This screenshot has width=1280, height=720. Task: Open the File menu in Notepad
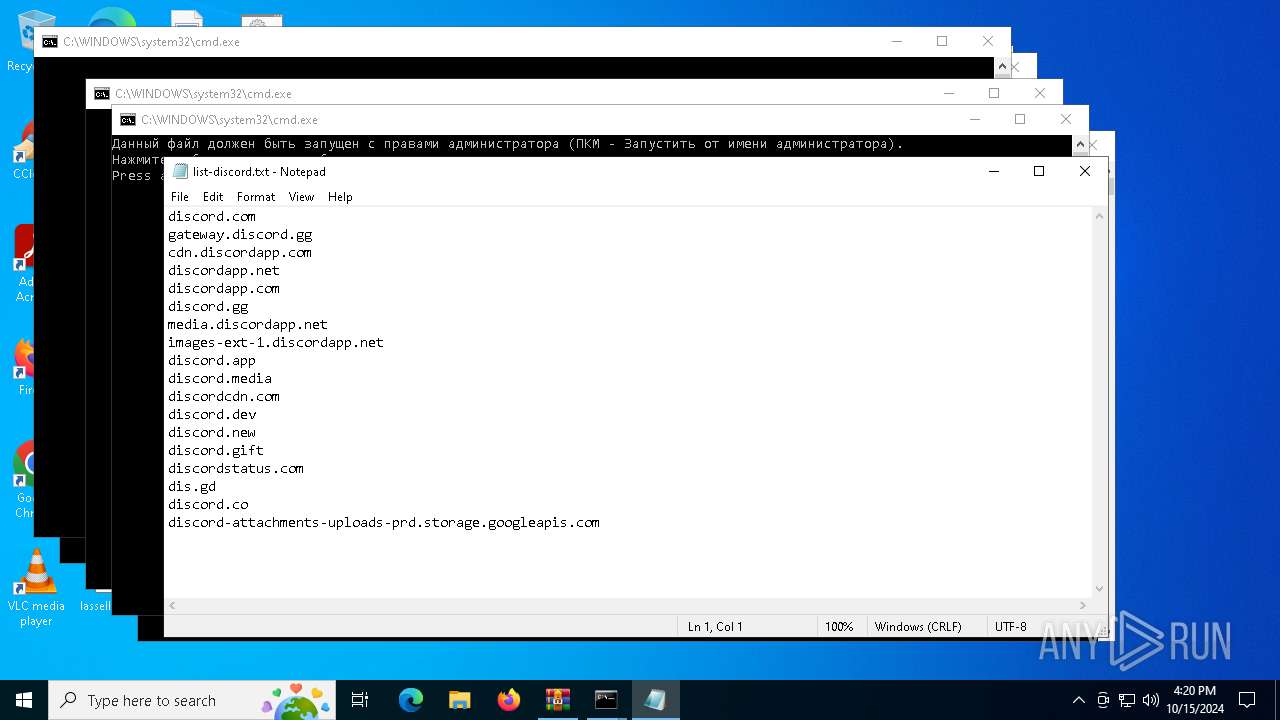[180, 197]
